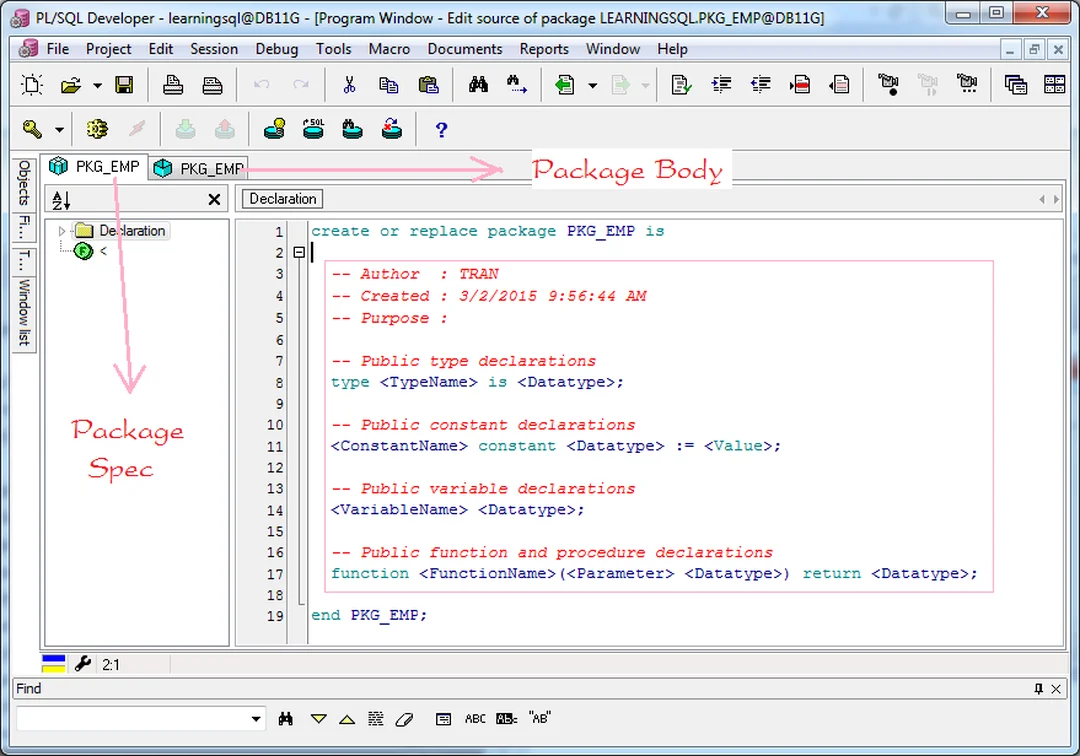Select the first PKG_EMP package spec tab
1080x756 pixels.
[94, 167]
